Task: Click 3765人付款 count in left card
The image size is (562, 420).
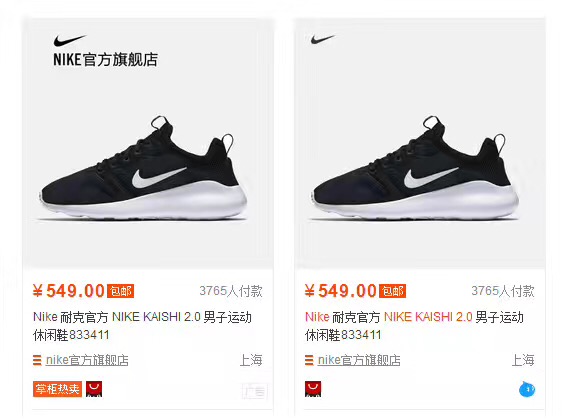Action: (x=231, y=291)
